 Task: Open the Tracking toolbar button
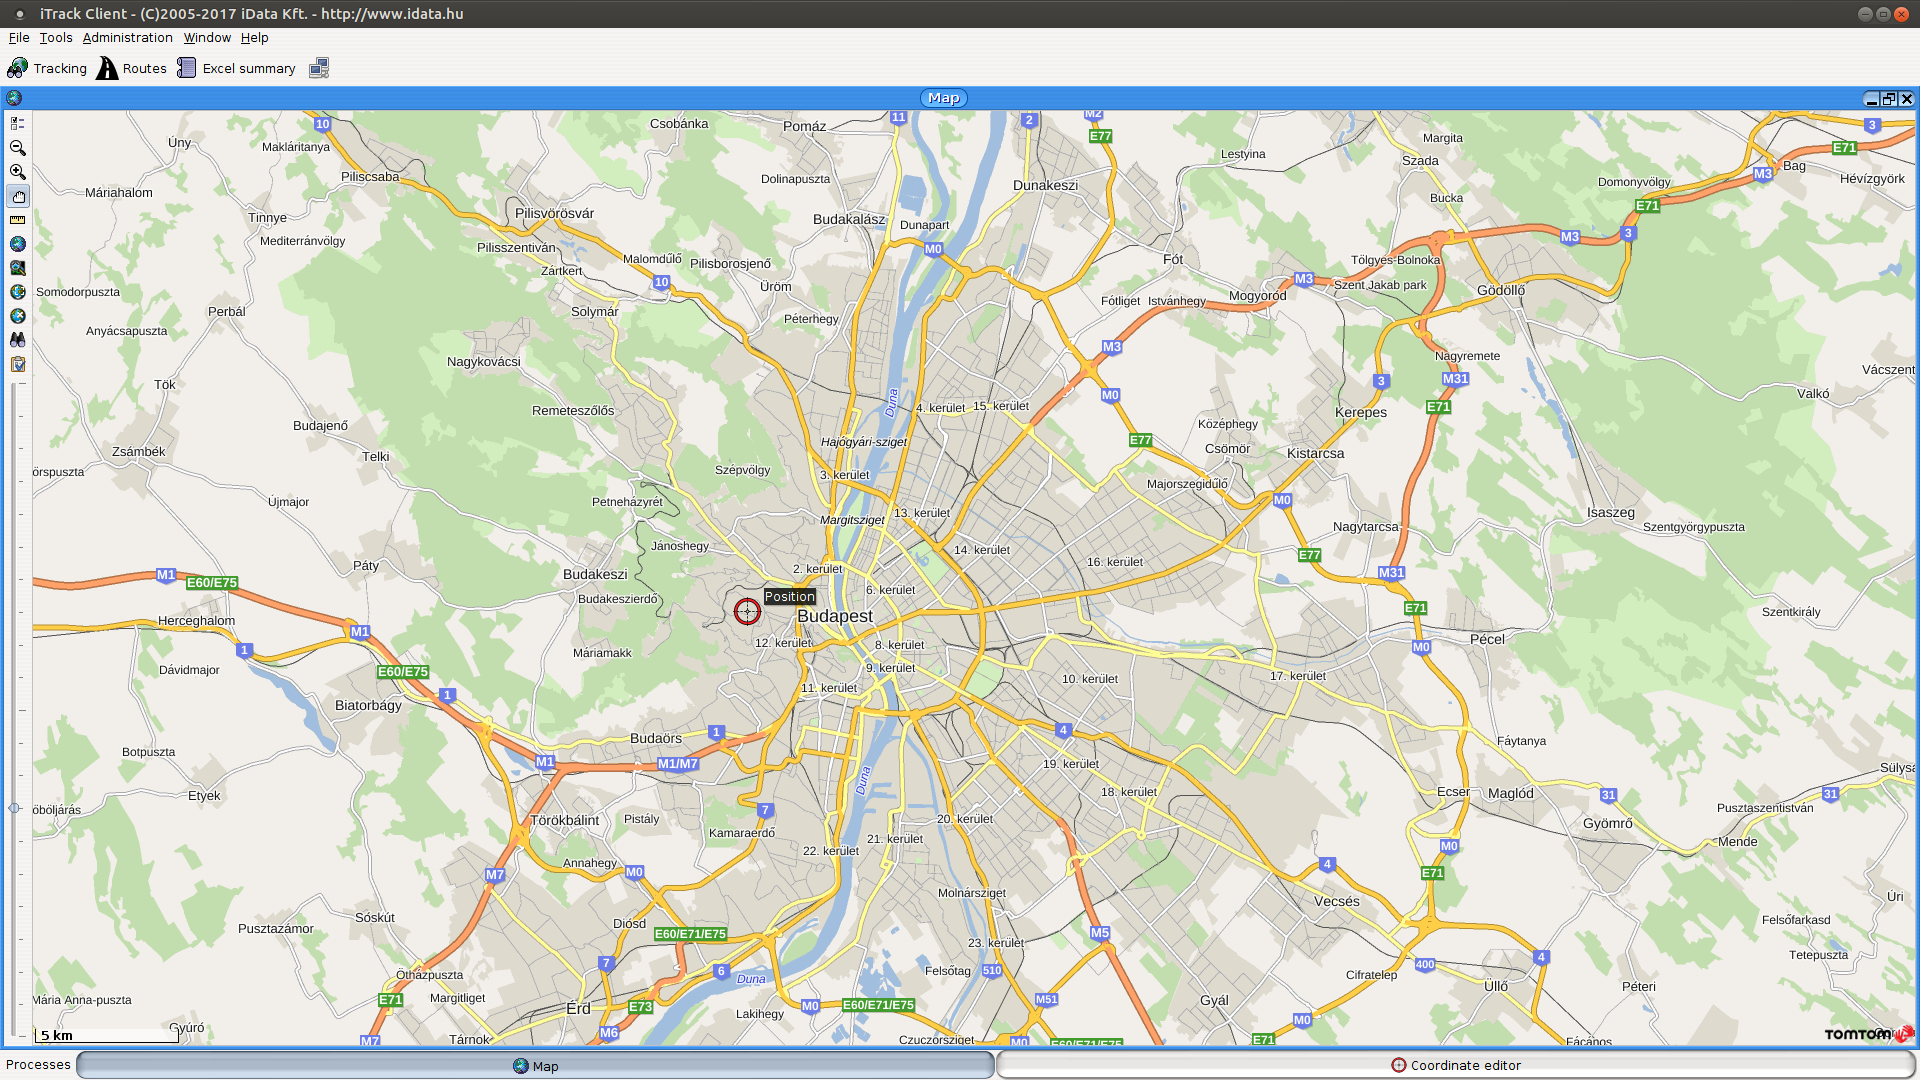click(47, 68)
